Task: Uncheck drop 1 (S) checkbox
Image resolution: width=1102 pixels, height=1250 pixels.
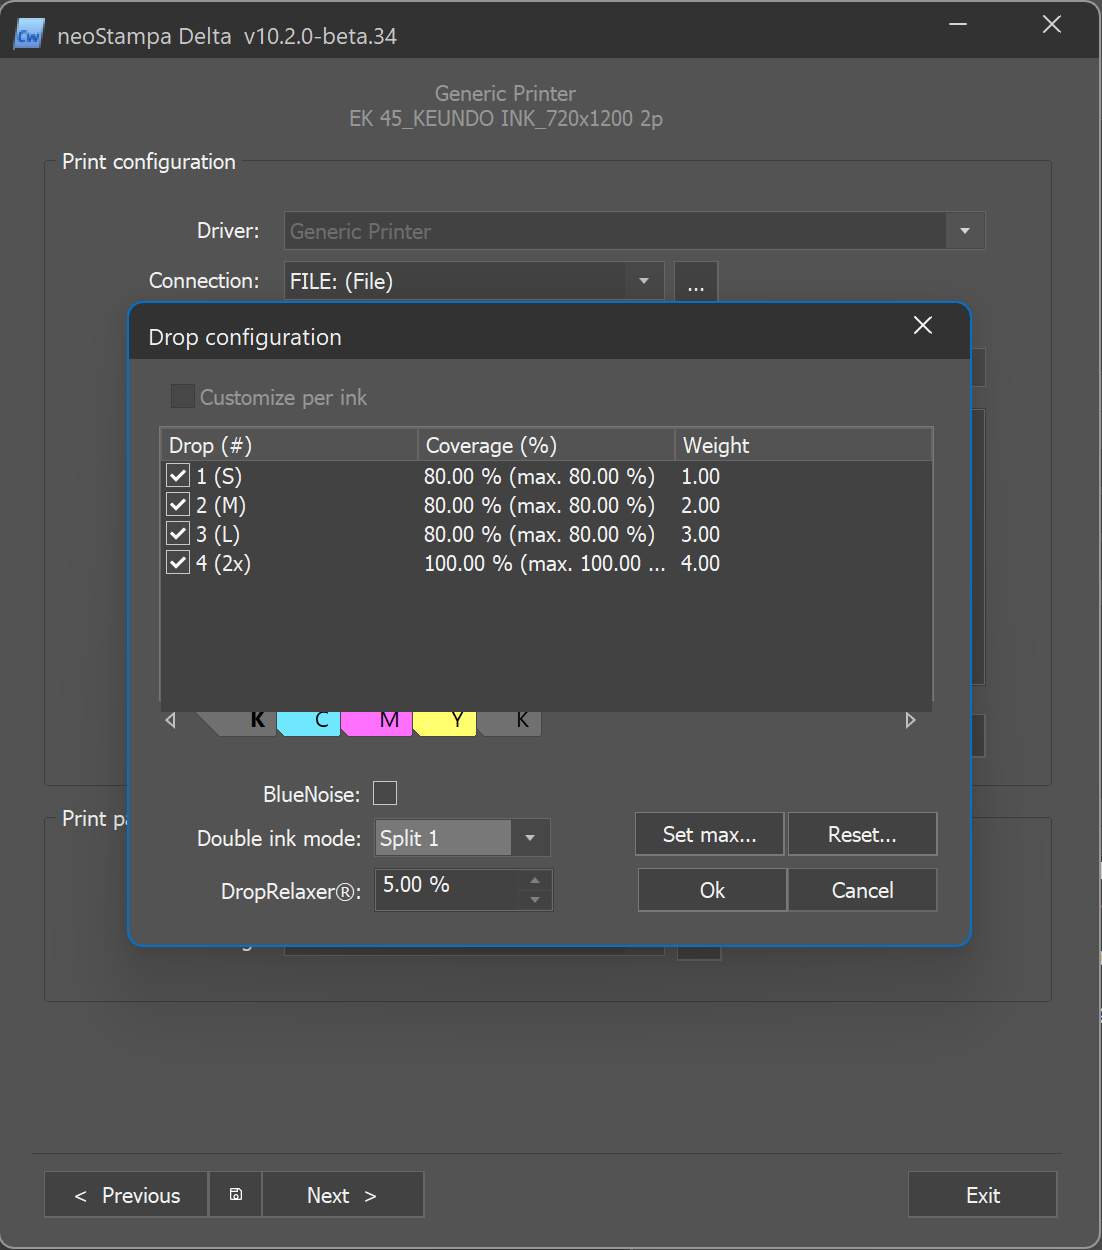Action: [x=178, y=475]
